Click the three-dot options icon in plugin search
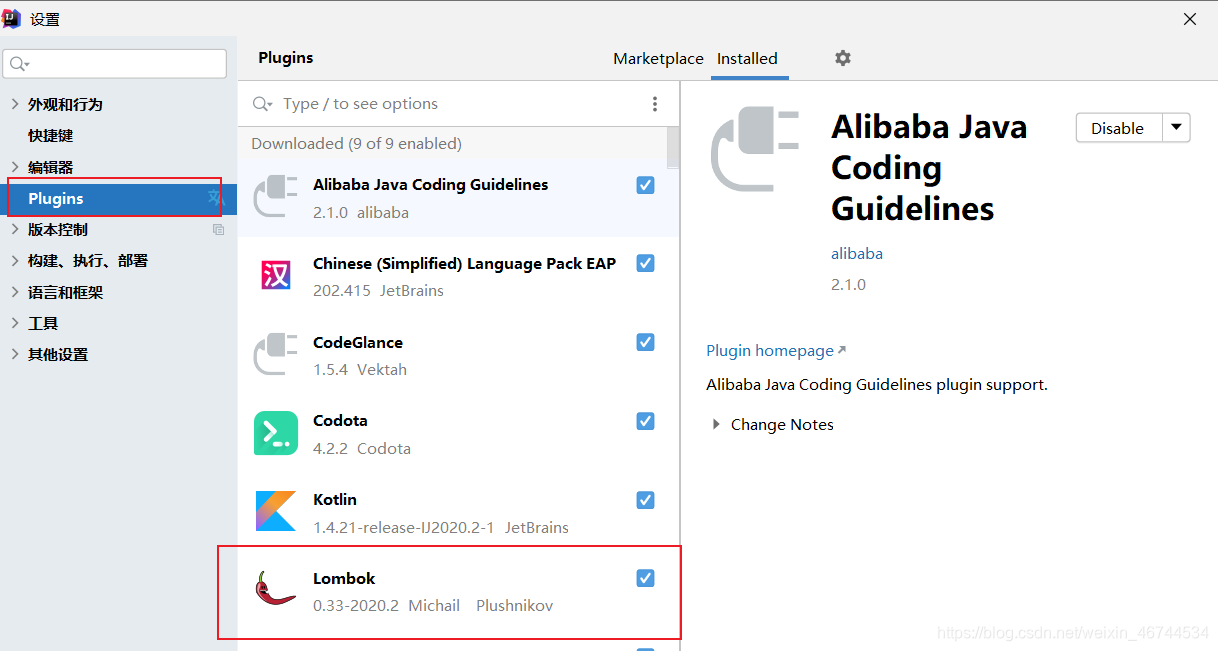The height and width of the screenshot is (651, 1218). [x=655, y=104]
